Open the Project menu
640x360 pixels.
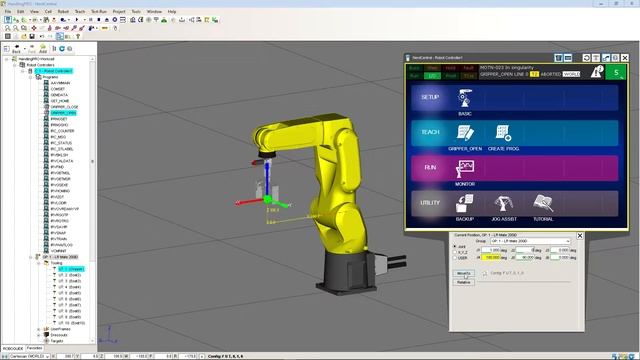pyautogui.click(x=119, y=11)
